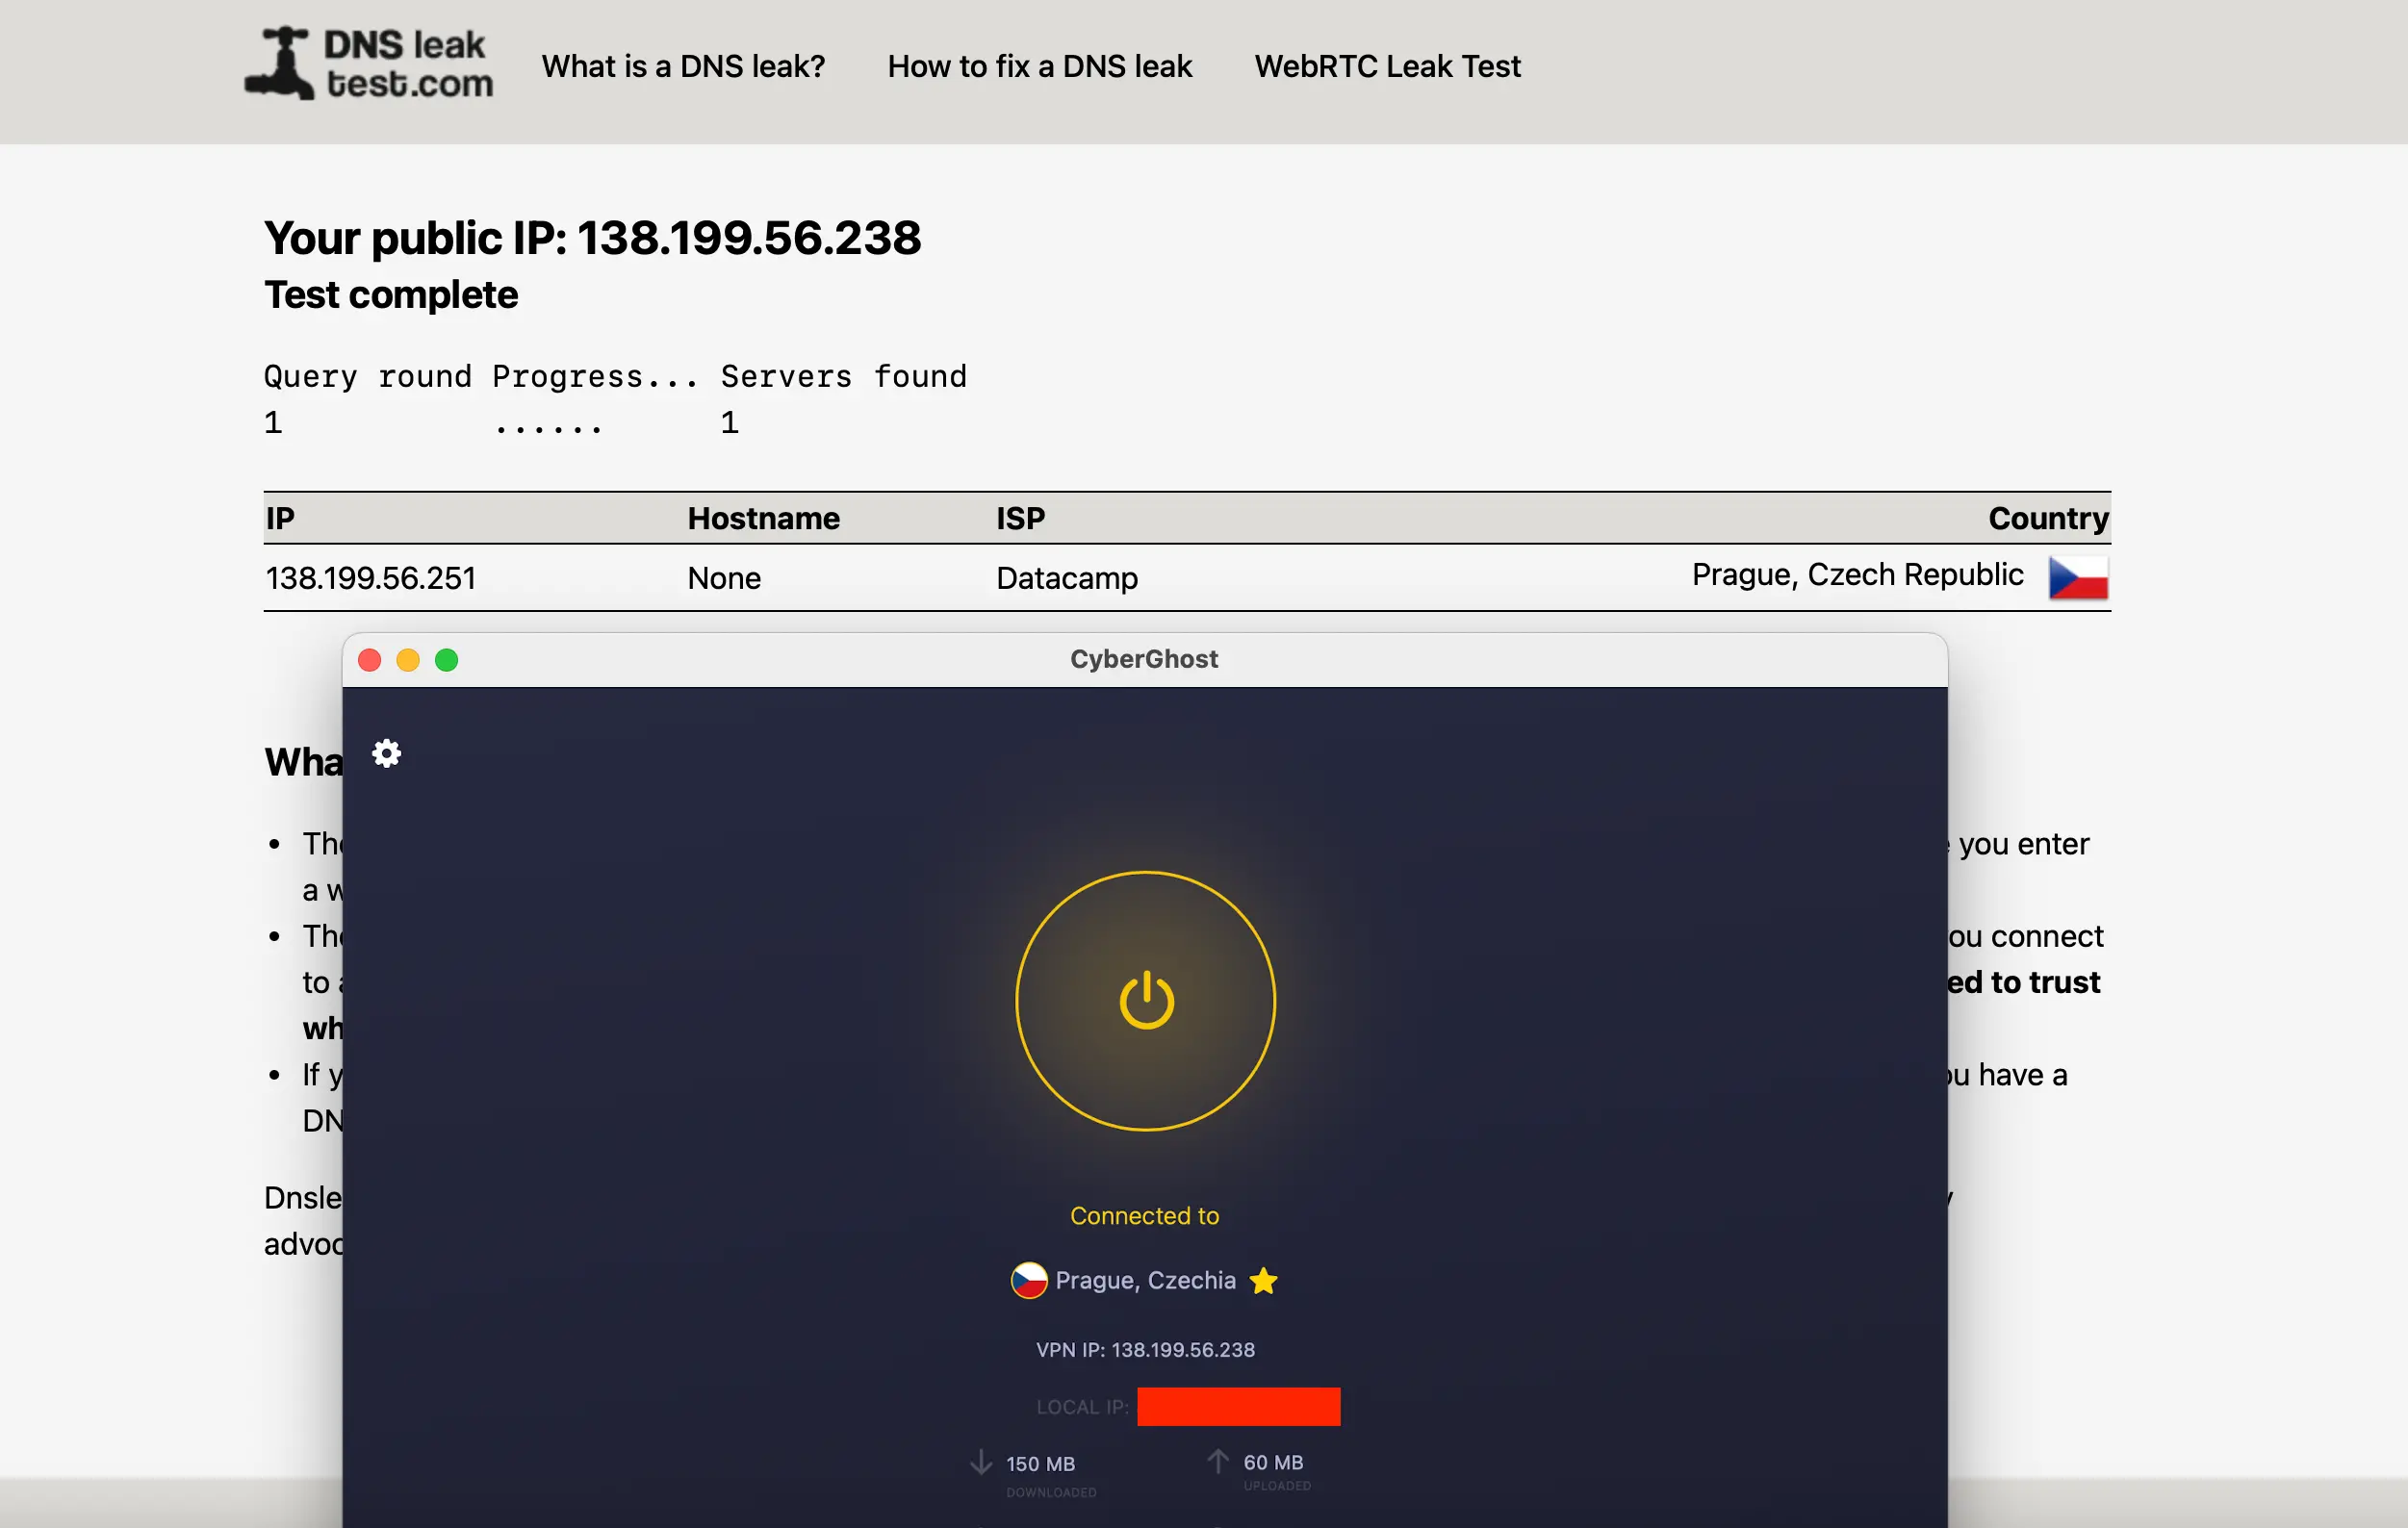This screenshot has width=2408, height=1528.
Task: Zoom the CyberGhost window with green button
Action: tap(447, 660)
